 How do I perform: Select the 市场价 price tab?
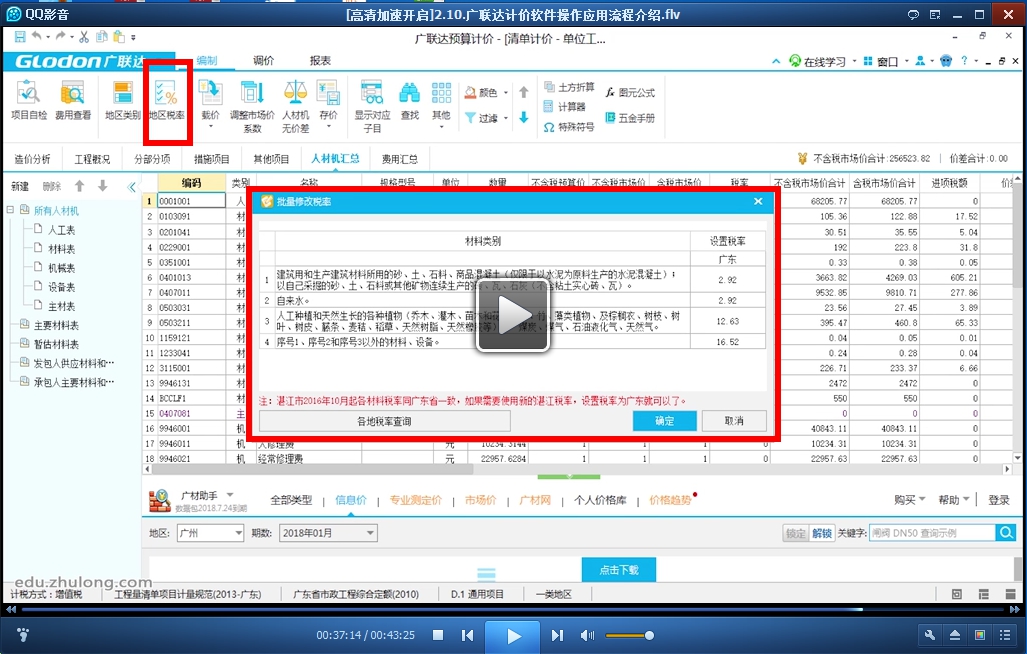(x=481, y=500)
